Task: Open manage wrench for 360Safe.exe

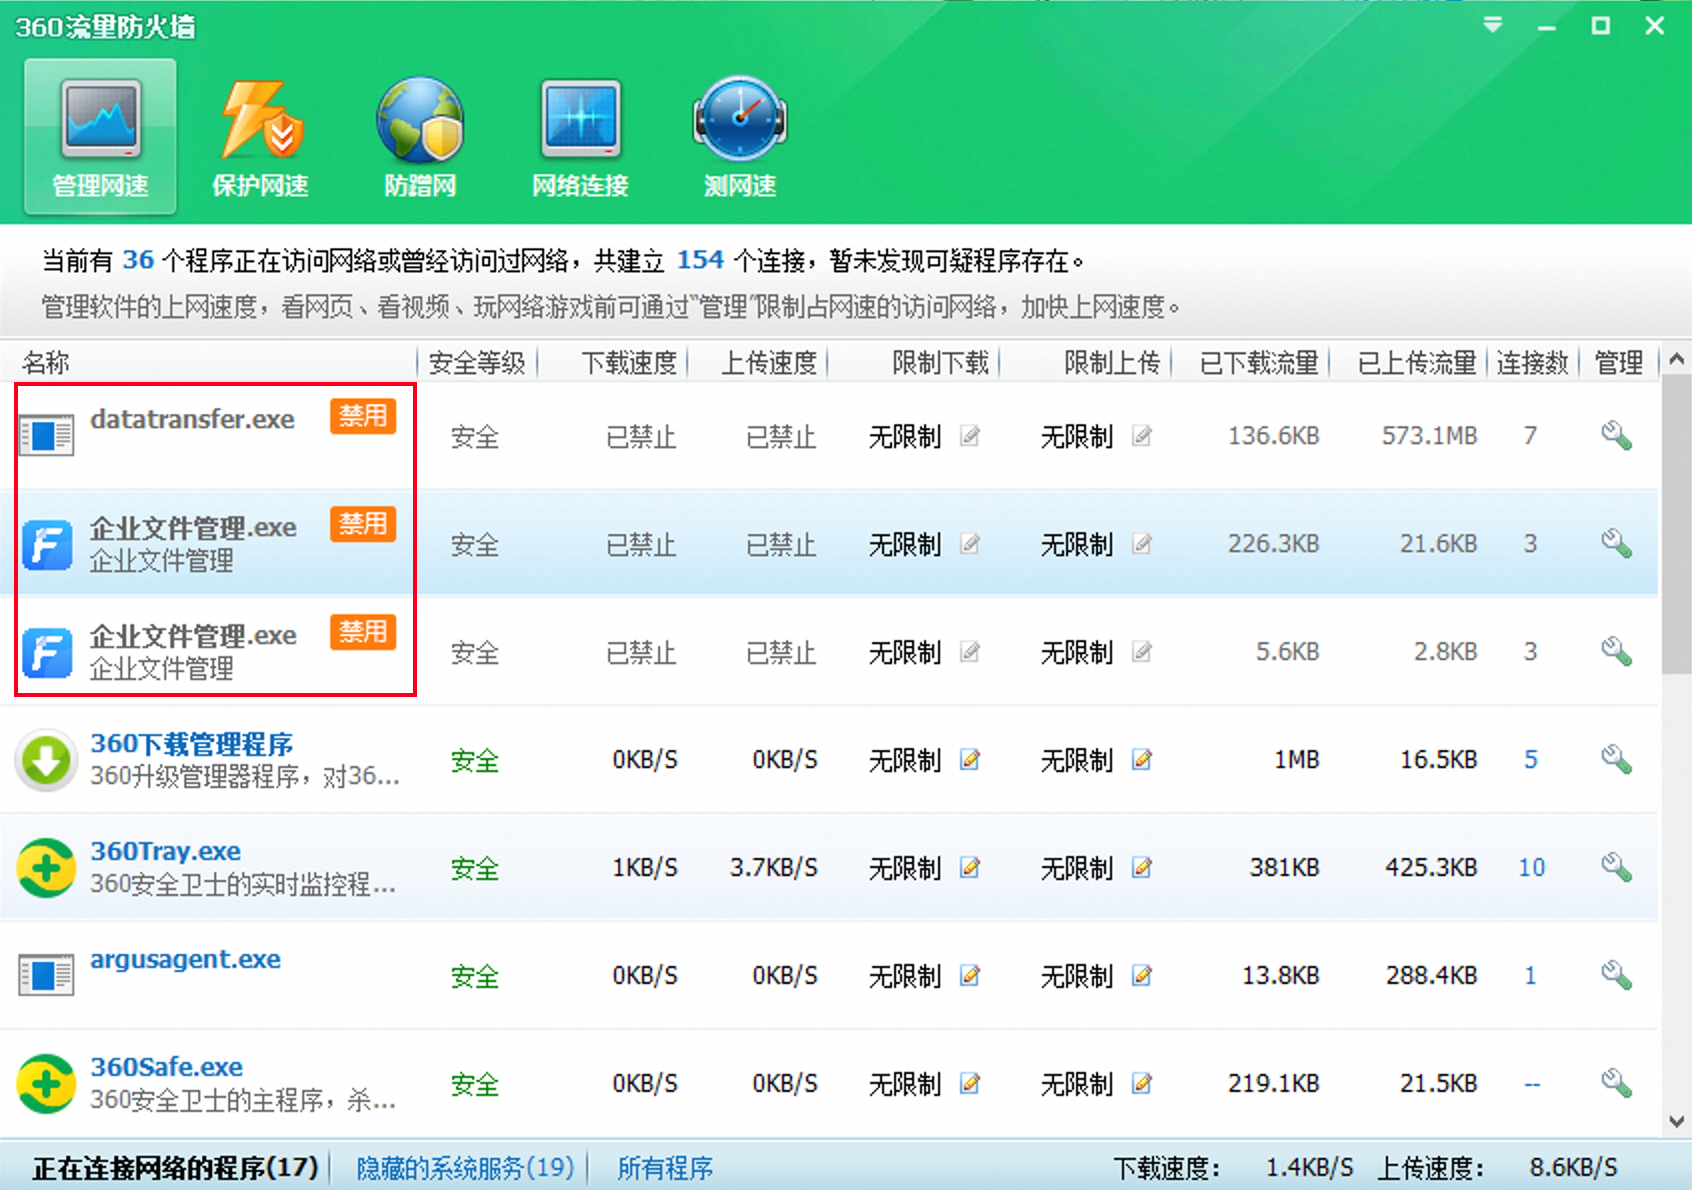Action: point(1616,1083)
